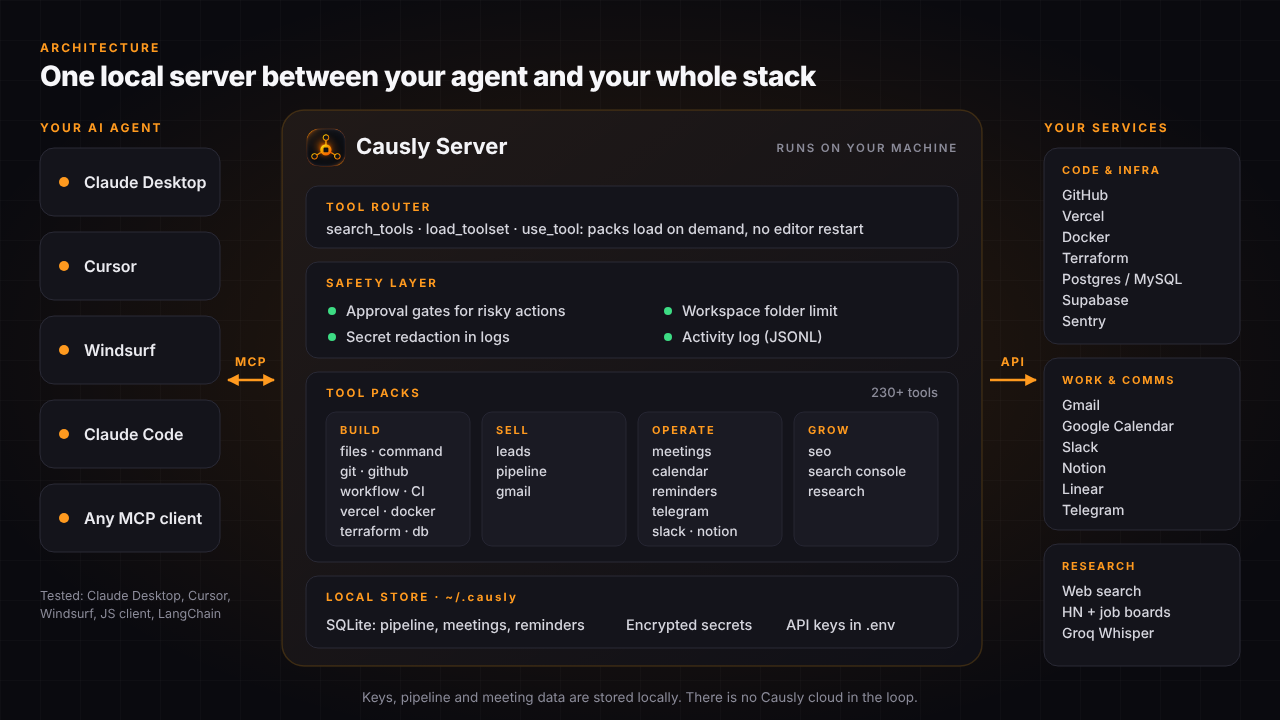Click "Workspace folder limit" in Safety Layer
Screen dimensions: 1280x720
point(760,311)
